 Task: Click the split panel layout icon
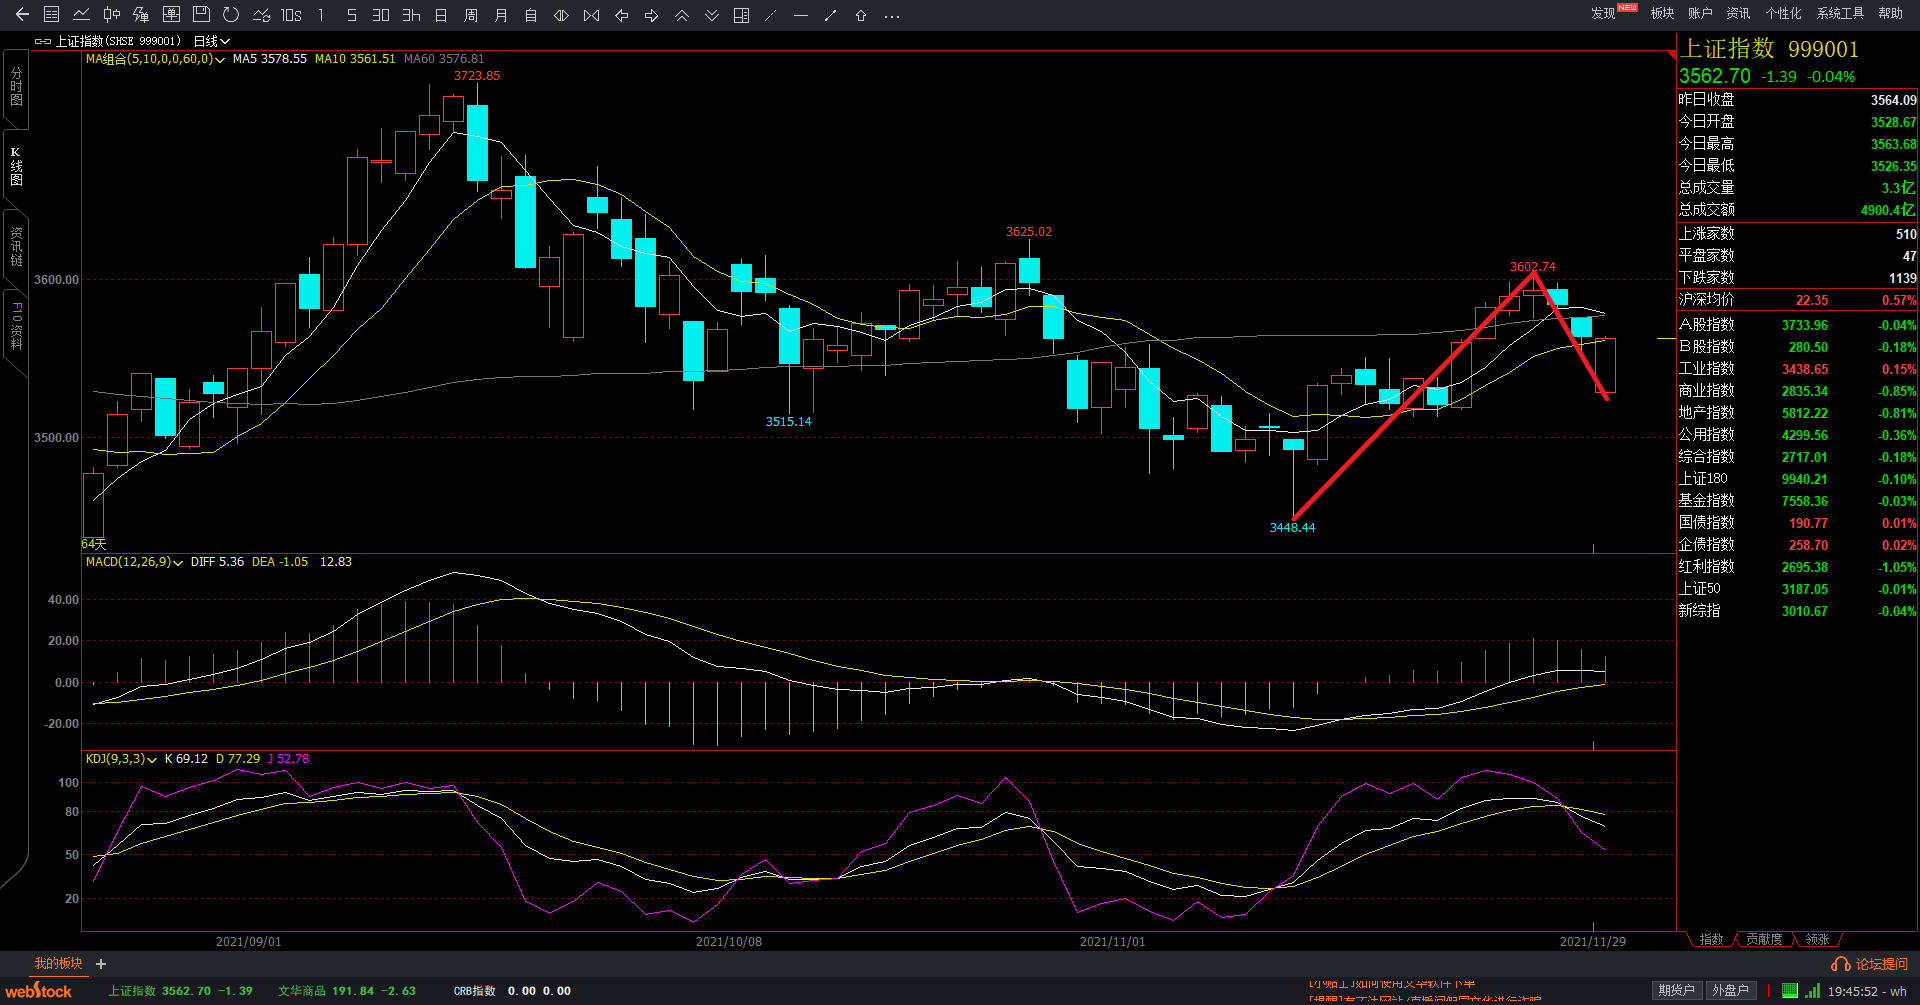741,15
